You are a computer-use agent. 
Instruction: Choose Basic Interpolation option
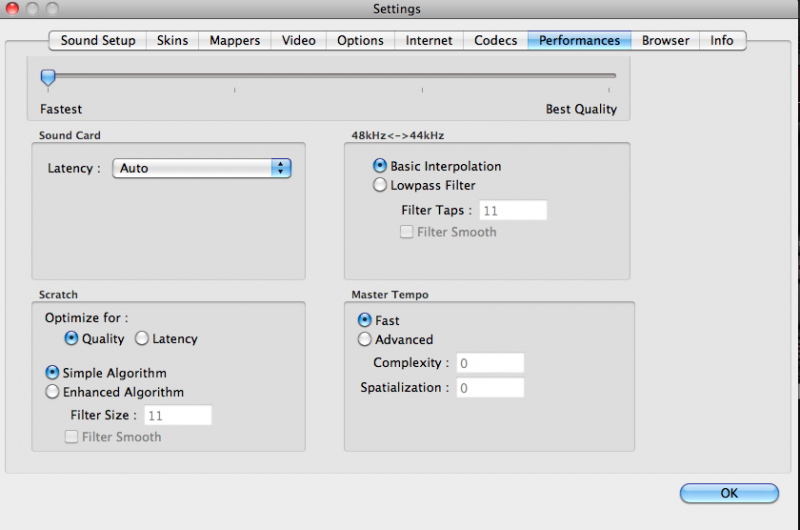380,165
